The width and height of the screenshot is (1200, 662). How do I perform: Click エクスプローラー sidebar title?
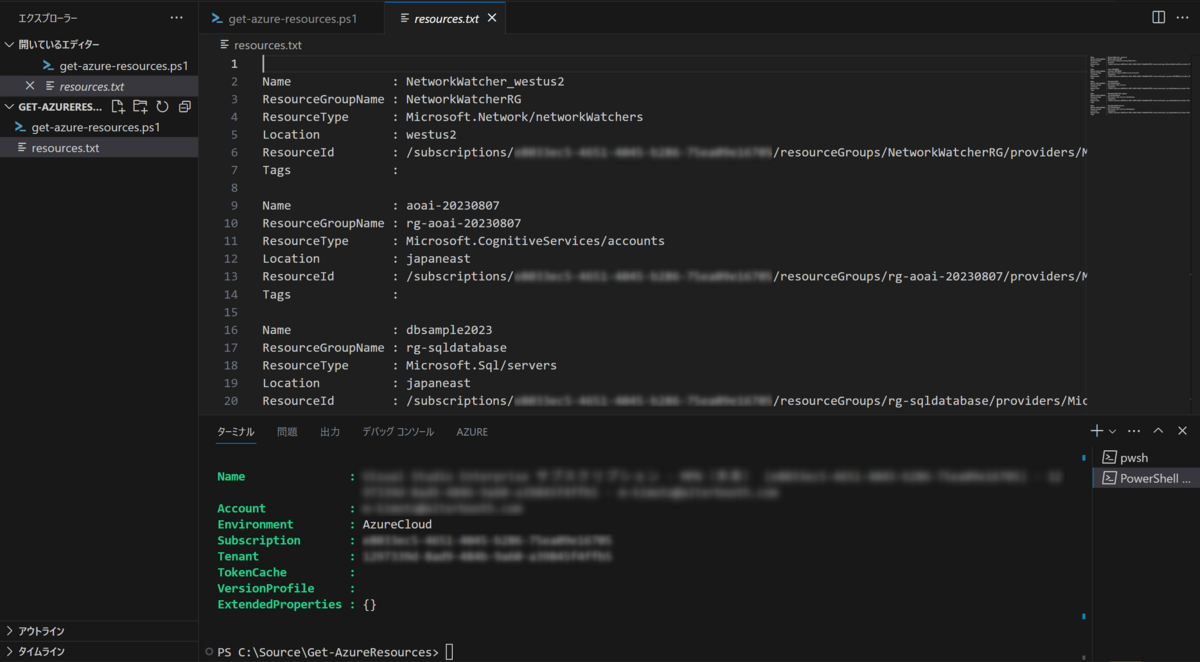[x=48, y=18]
